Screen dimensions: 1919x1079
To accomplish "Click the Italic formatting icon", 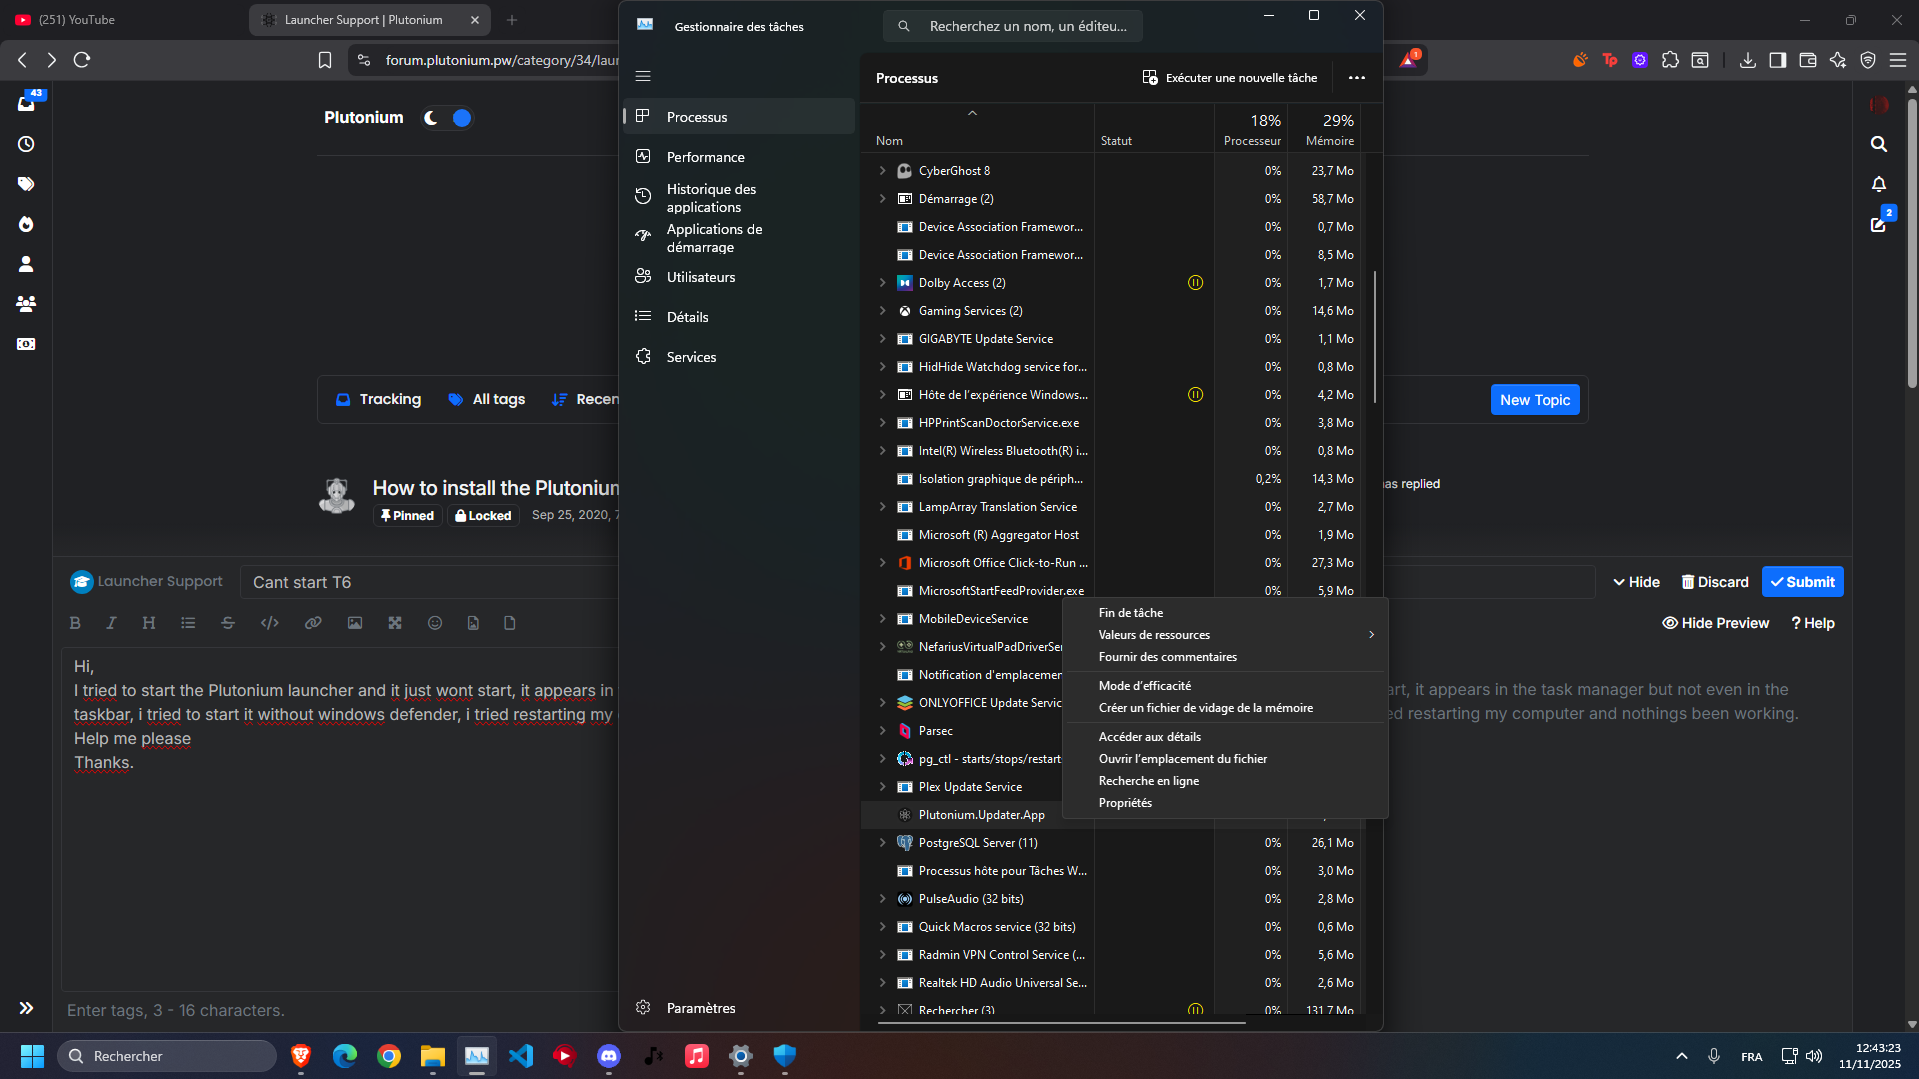I will pyautogui.click(x=111, y=623).
